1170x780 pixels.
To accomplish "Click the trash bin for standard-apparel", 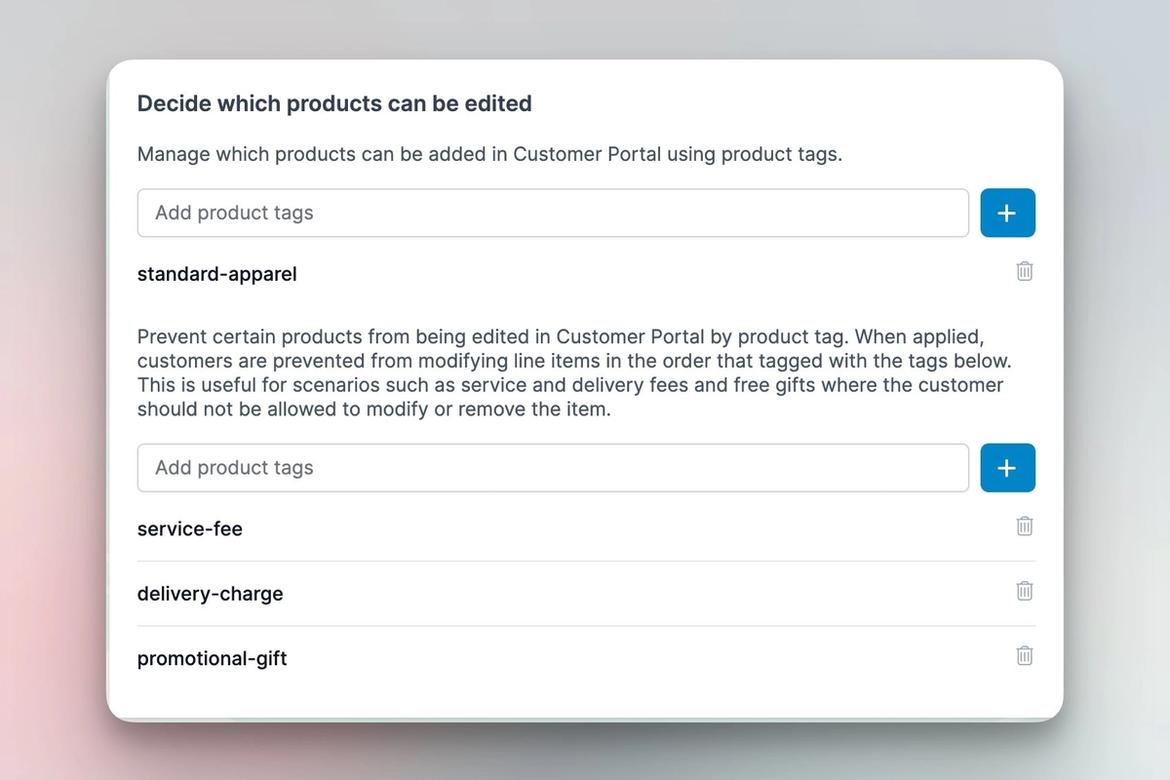I will pos(1023,270).
